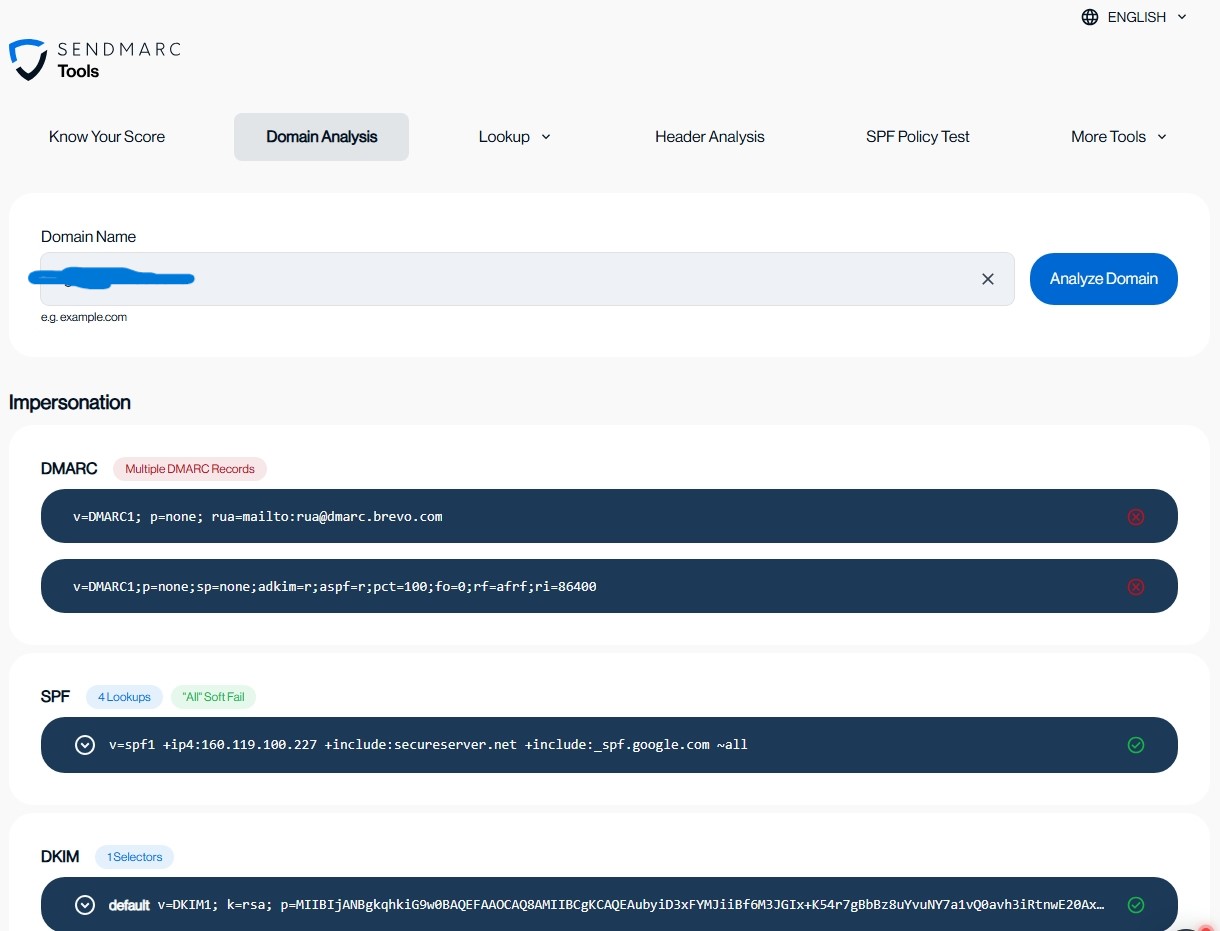Viewport: 1220px width, 931px height.
Task: Open the More Tools dropdown menu
Action: (1119, 137)
